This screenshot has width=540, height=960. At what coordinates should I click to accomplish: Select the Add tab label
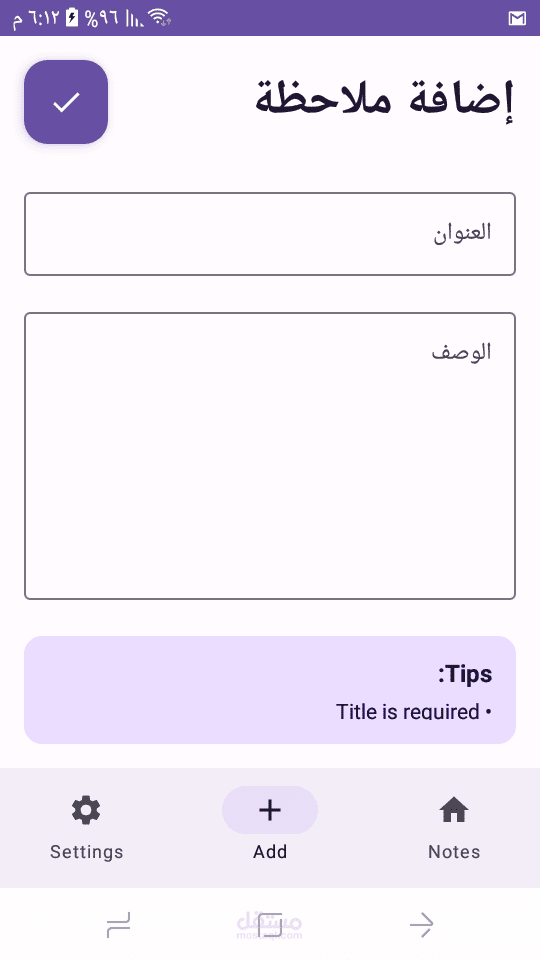(x=270, y=852)
